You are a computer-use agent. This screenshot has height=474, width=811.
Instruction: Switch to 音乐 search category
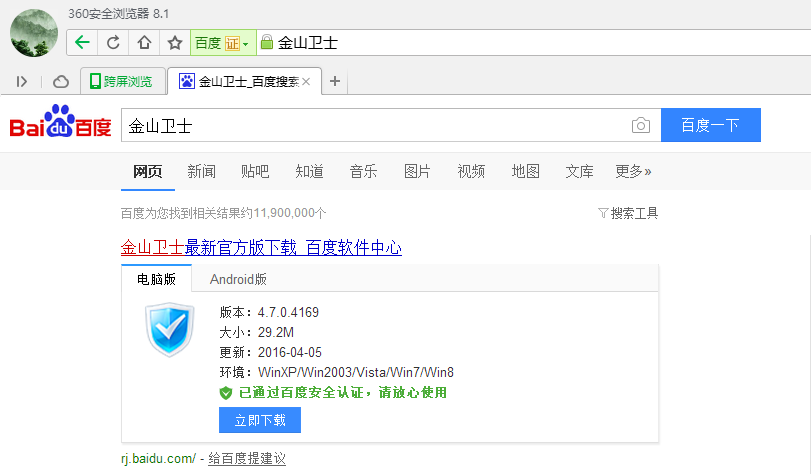tap(363, 171)
